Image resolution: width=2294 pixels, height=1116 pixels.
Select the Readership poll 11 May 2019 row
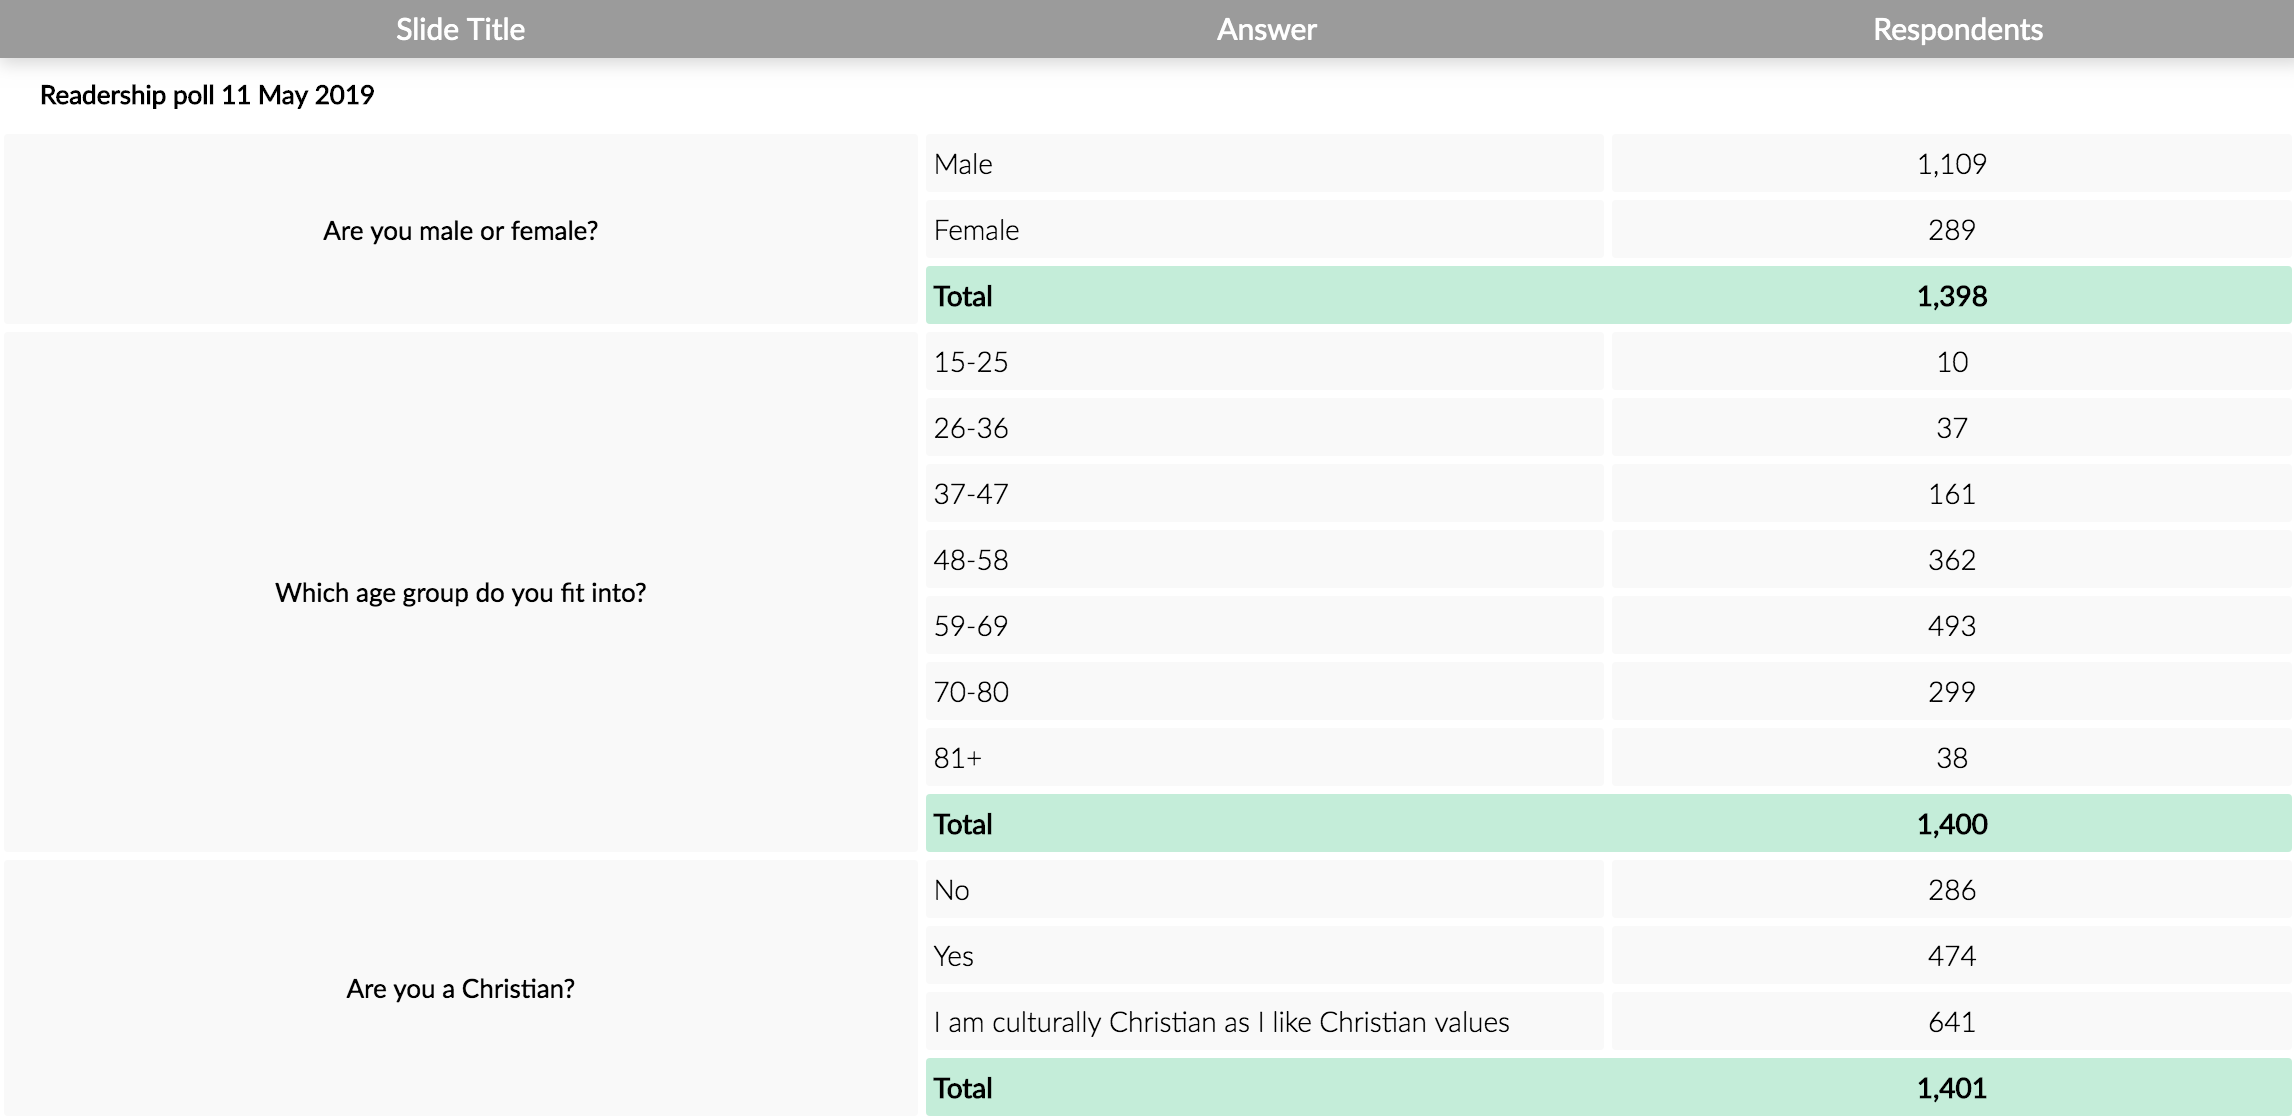[x=207, y=95]
